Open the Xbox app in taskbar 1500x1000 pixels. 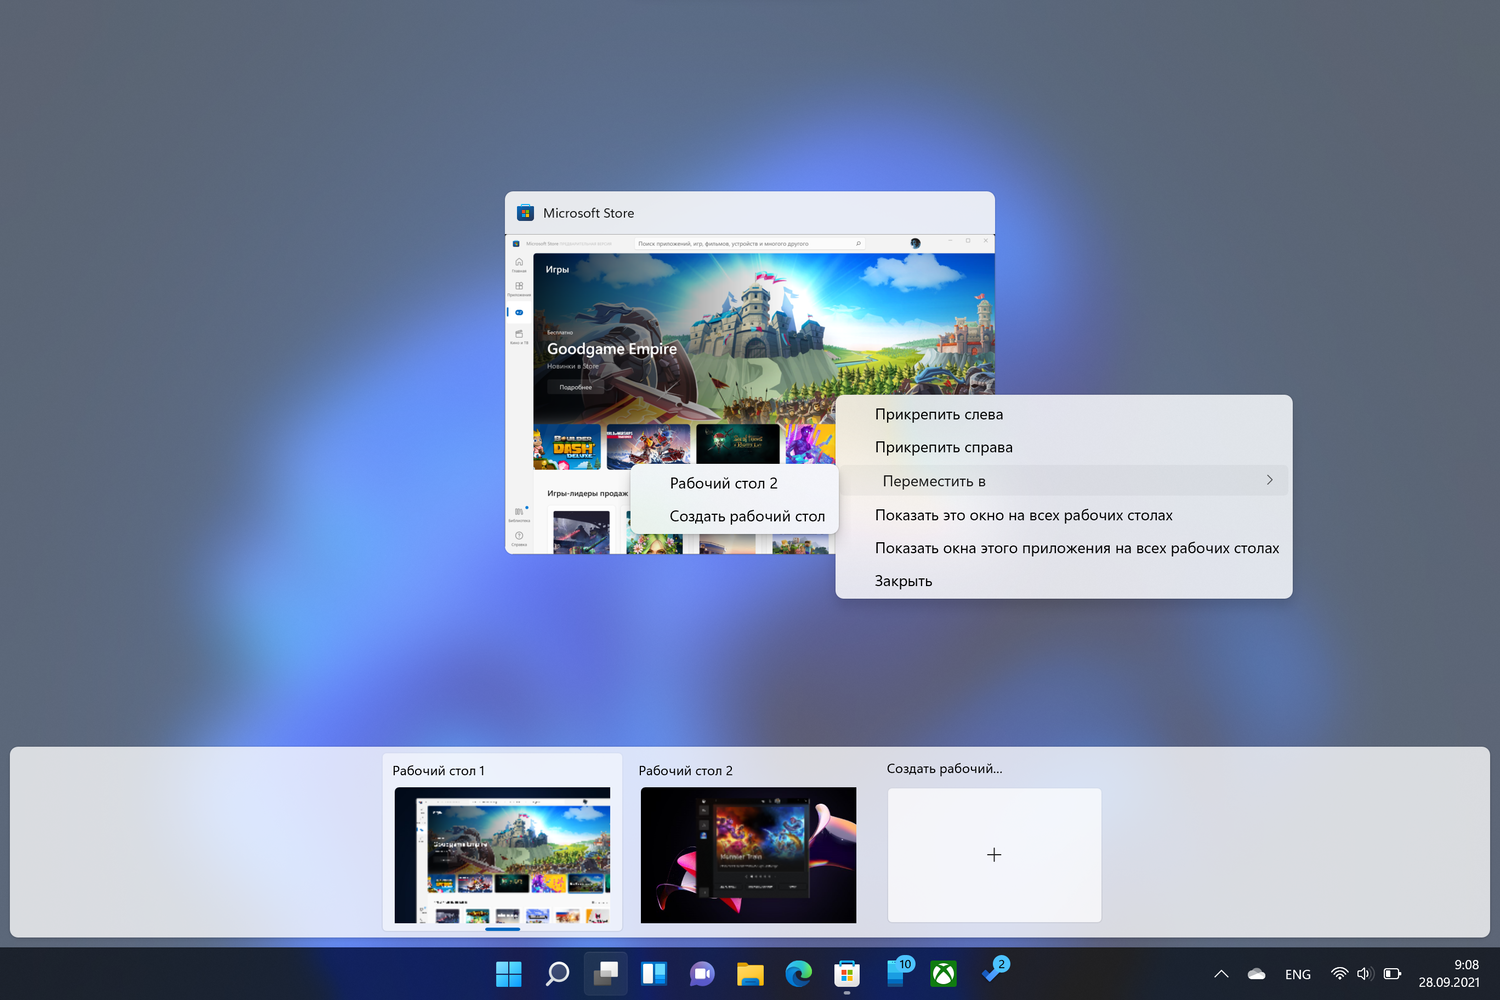[x=943, y=974]
